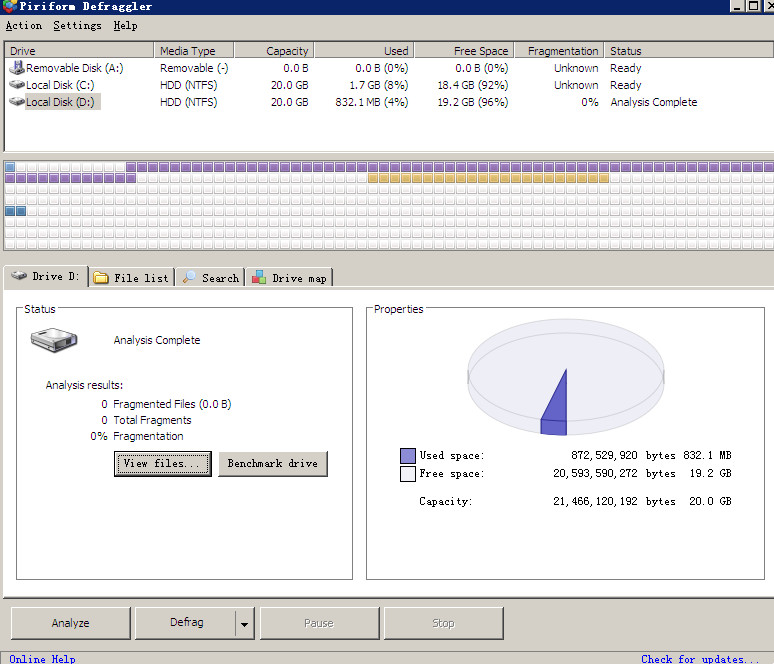Click the Benchmark drive button

(x=273, y=464)
